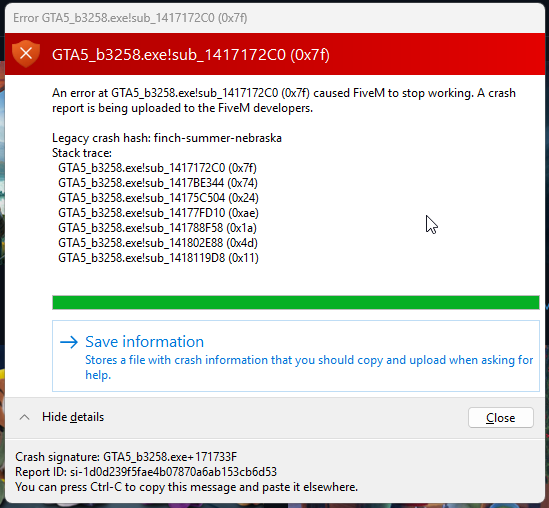Click the Ctrl-C copy hint text
This screenshot has height=508, width=549.
[x=187, y=487]
